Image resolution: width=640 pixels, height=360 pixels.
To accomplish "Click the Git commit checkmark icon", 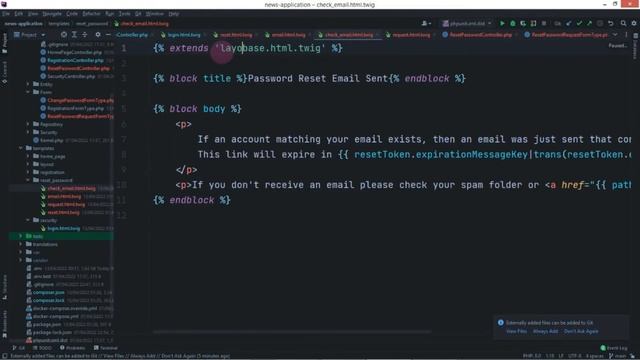I will (579, 24).
